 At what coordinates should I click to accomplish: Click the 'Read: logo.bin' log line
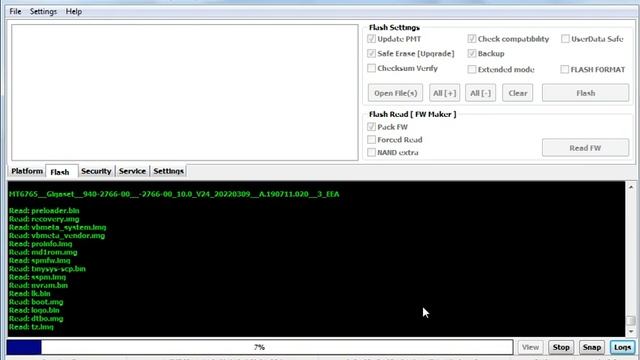click(x=34, y=310)
